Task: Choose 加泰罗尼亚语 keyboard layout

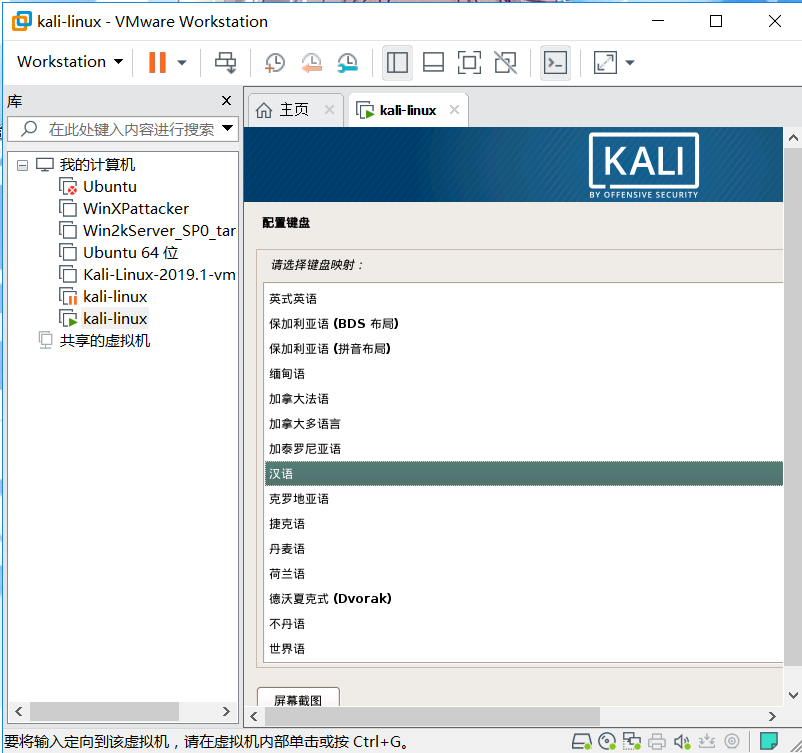Action: [524, 449]
